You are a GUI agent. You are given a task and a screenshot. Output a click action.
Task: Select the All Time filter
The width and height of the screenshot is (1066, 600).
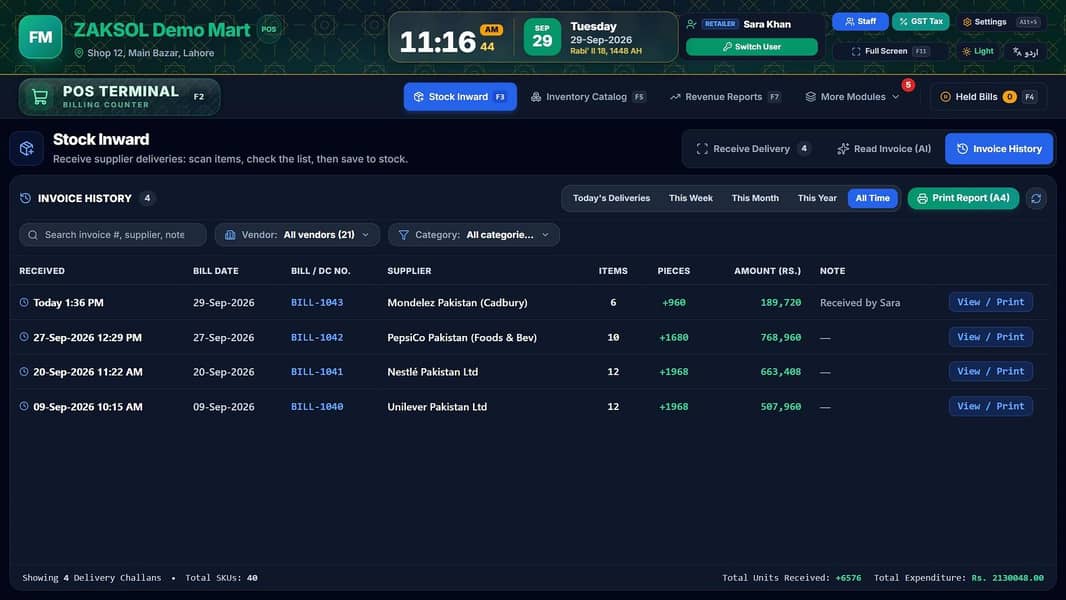tap(872, 198)
